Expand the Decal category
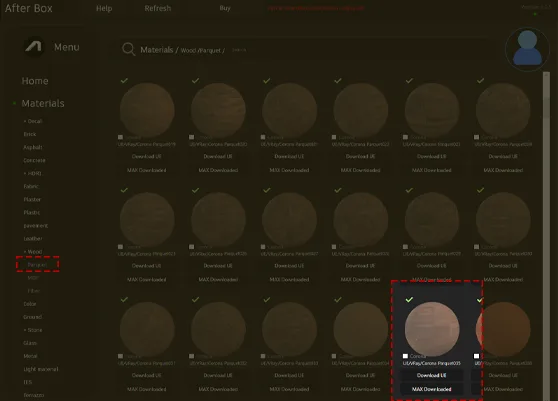Viewport: 558px width, 401px height. (33, 121)
